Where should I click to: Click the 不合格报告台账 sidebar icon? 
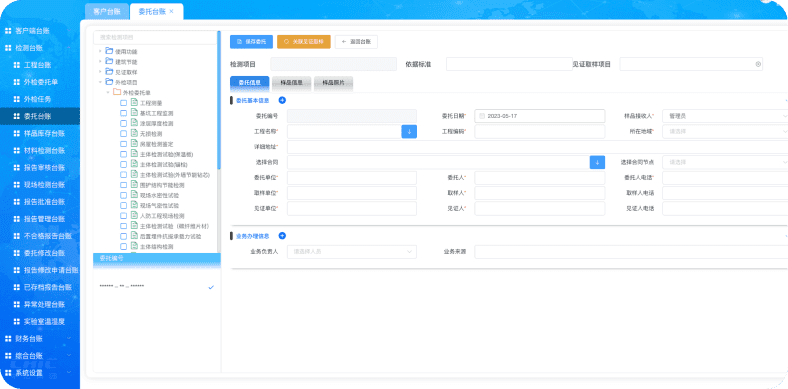click(16, 236)
